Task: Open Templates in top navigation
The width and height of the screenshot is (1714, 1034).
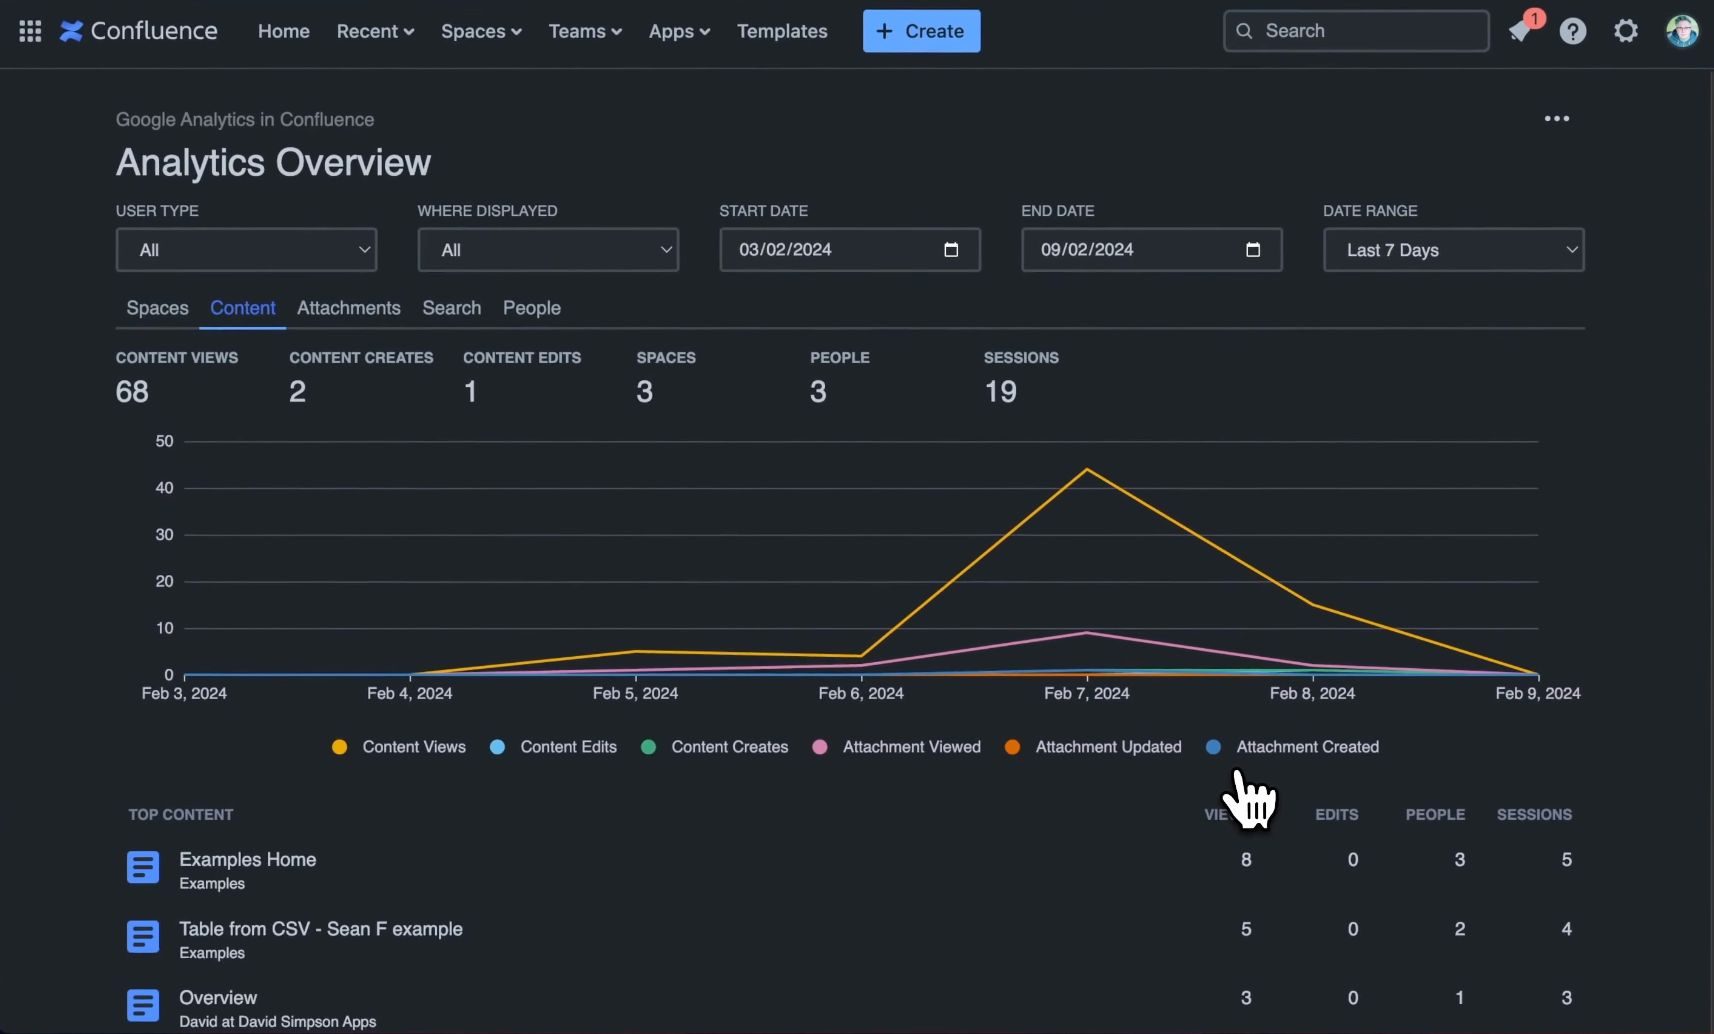Action: [782, 31]
